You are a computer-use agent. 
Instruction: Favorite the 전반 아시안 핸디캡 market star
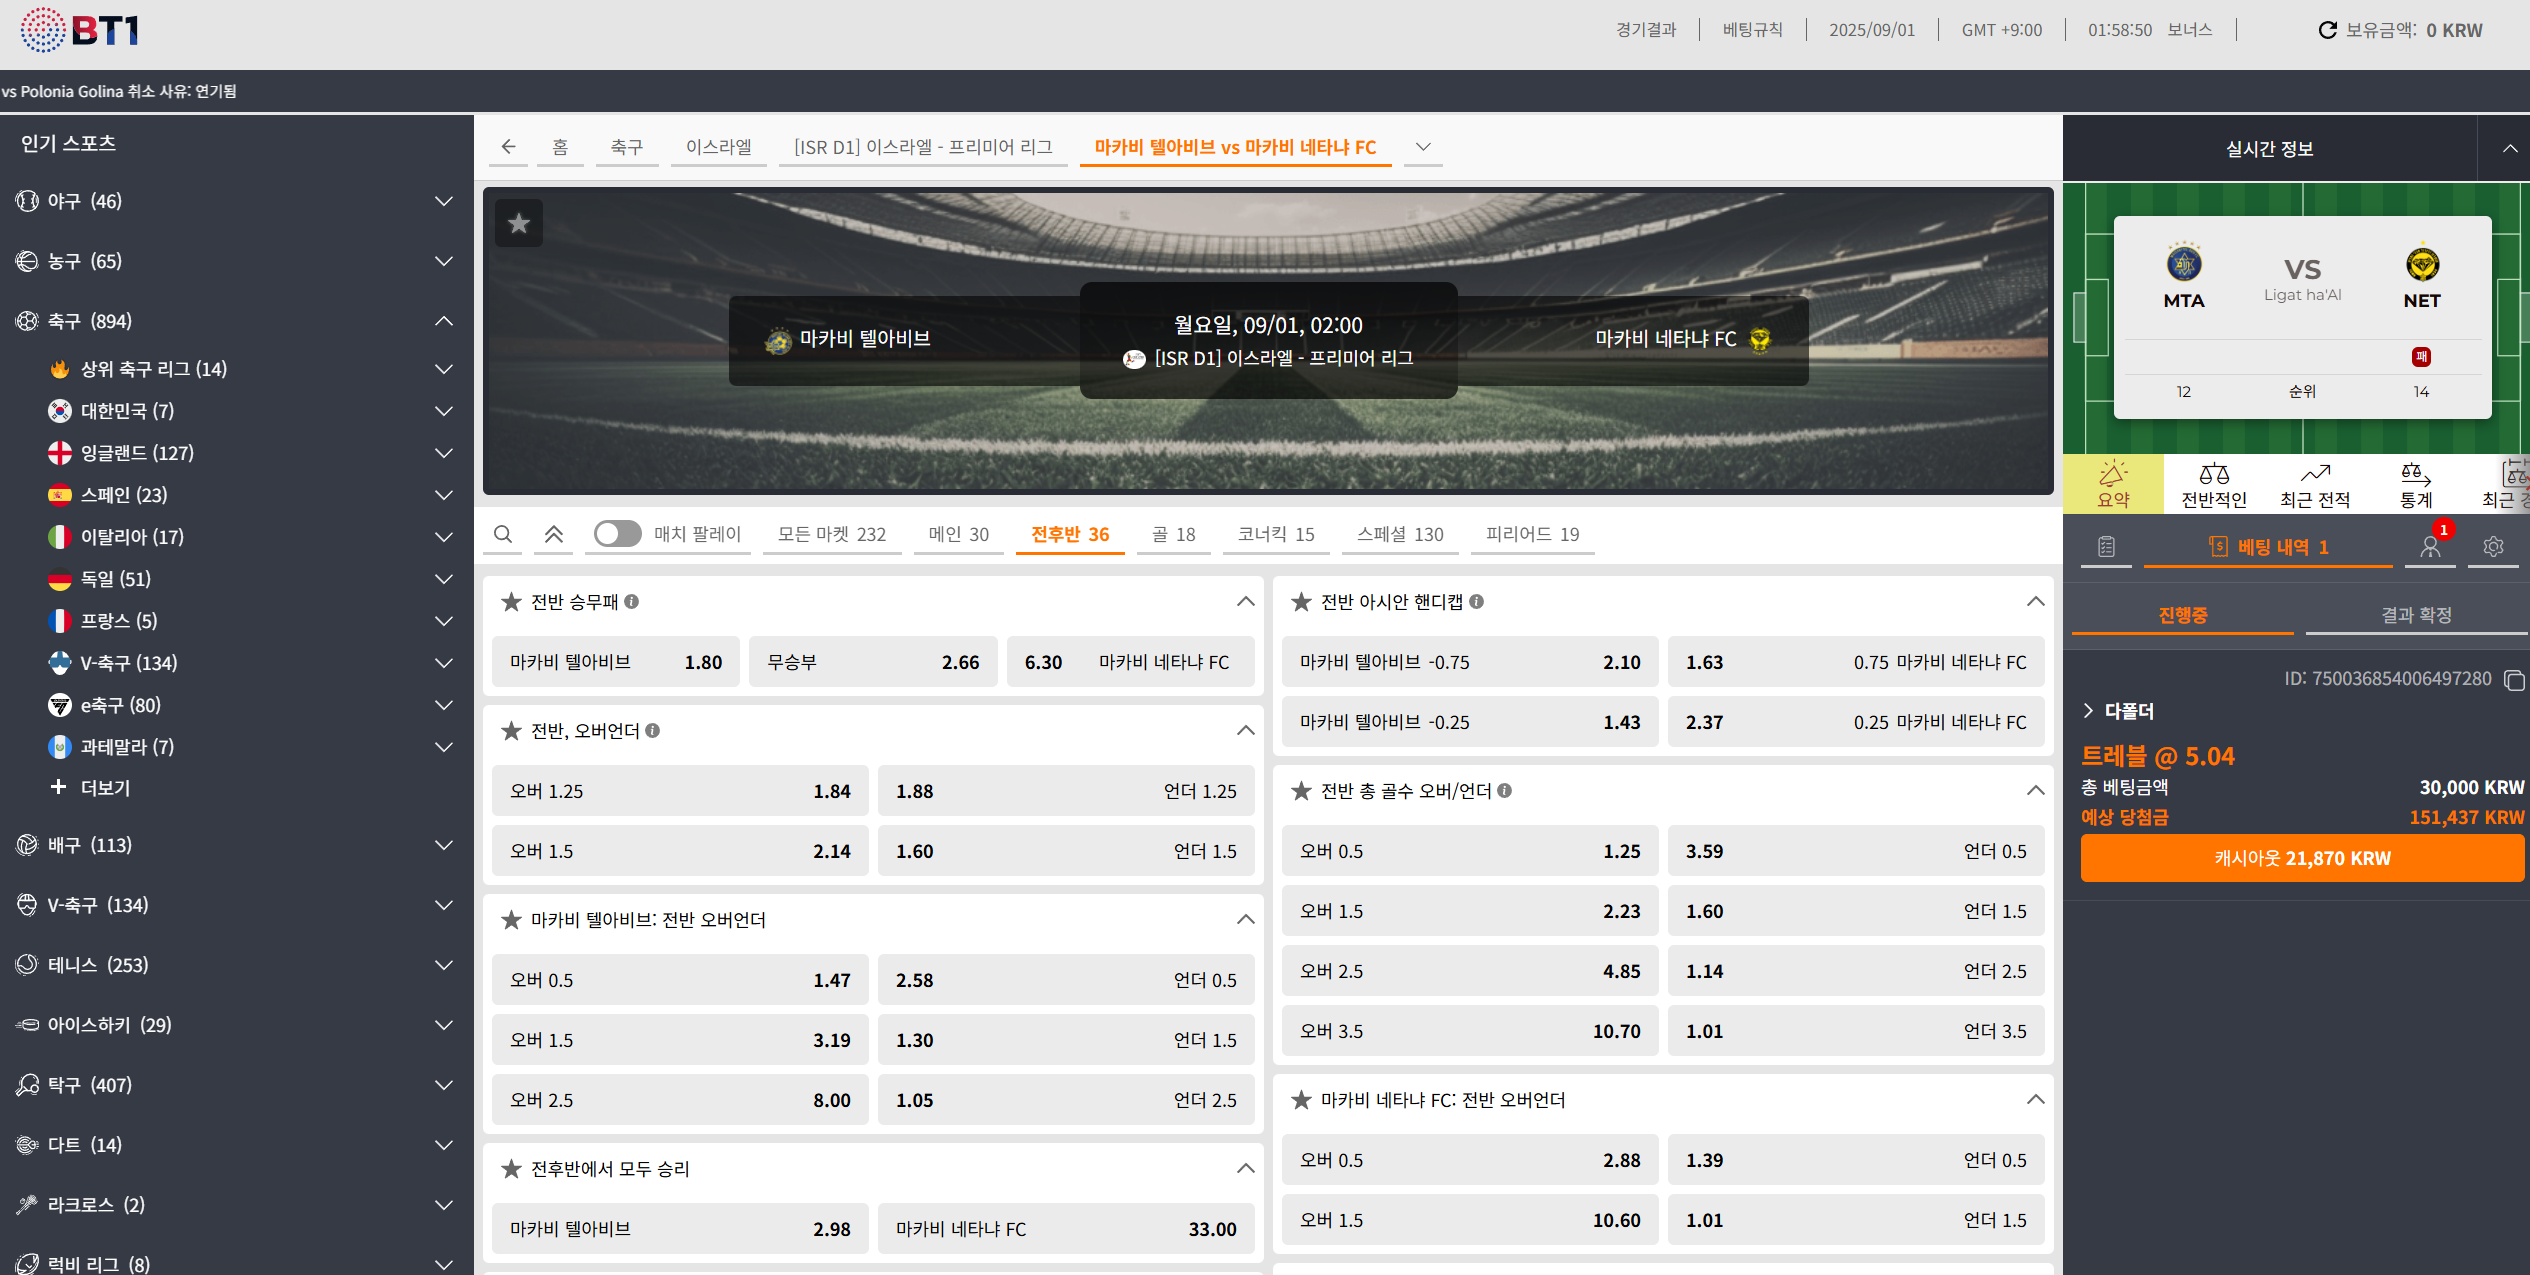coord(1301,602)
